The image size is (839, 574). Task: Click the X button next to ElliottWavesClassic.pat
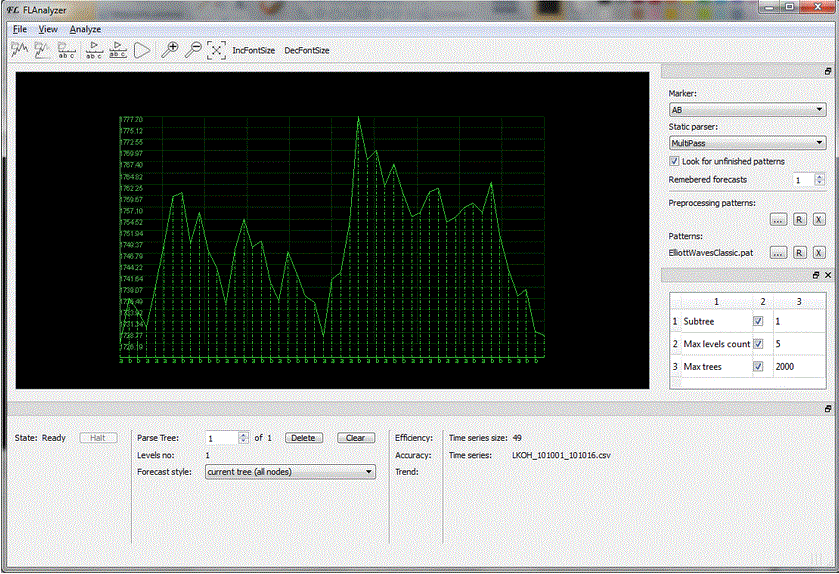coord(819,252)
